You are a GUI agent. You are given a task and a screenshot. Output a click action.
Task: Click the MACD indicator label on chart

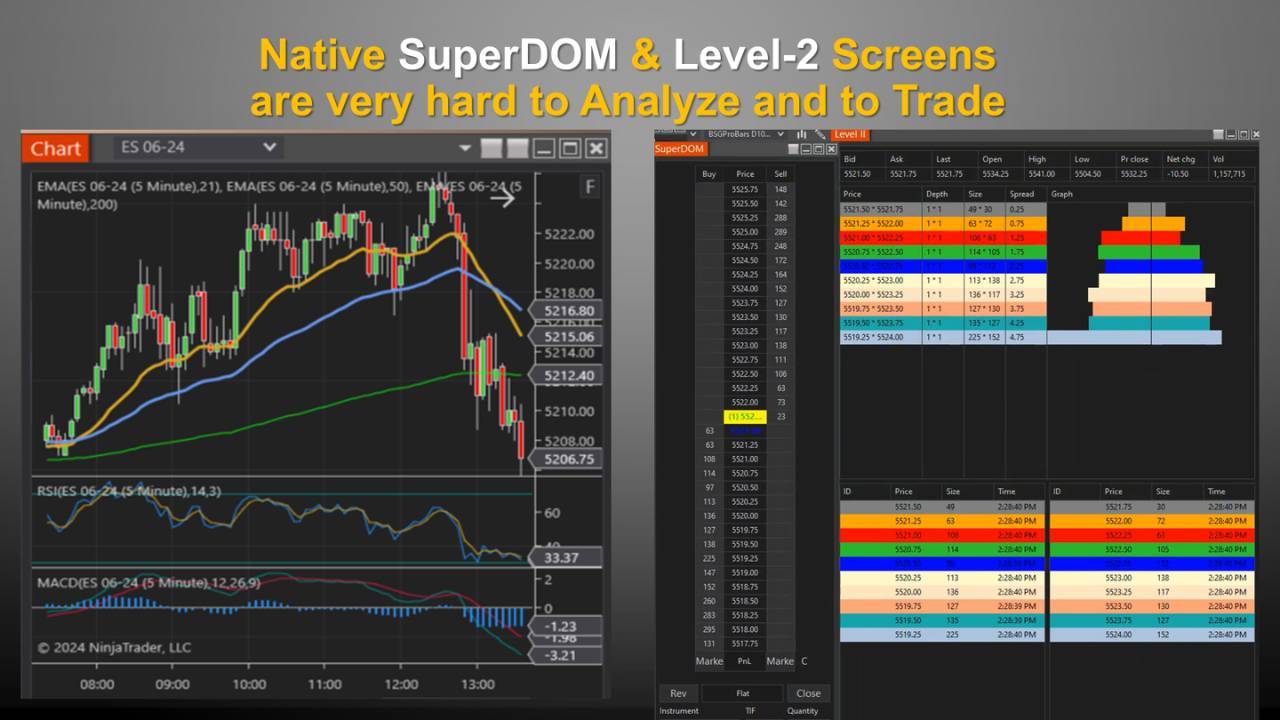150,583
